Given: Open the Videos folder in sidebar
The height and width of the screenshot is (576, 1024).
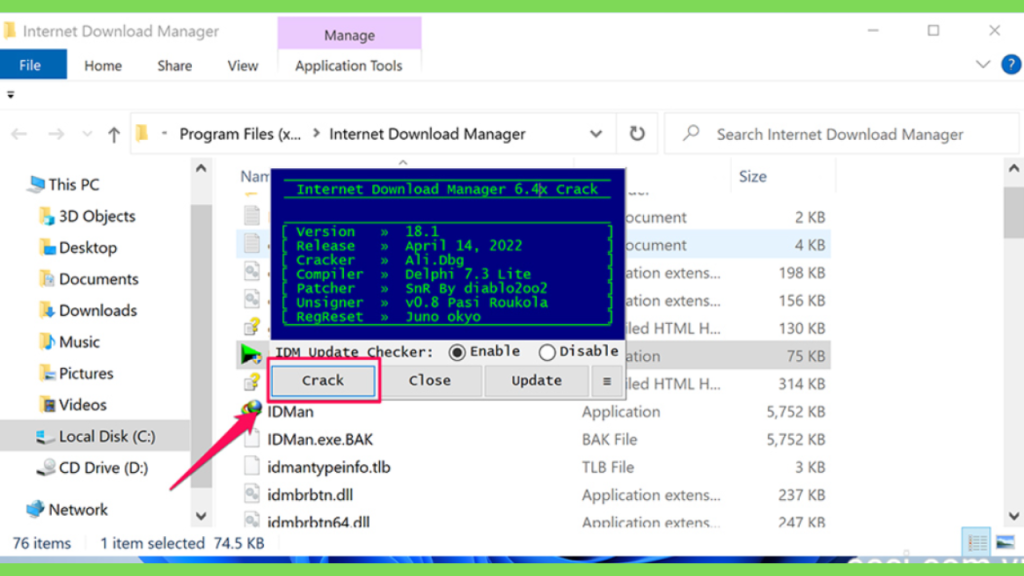Looking at the screenshot, I should tap(72, 404).
